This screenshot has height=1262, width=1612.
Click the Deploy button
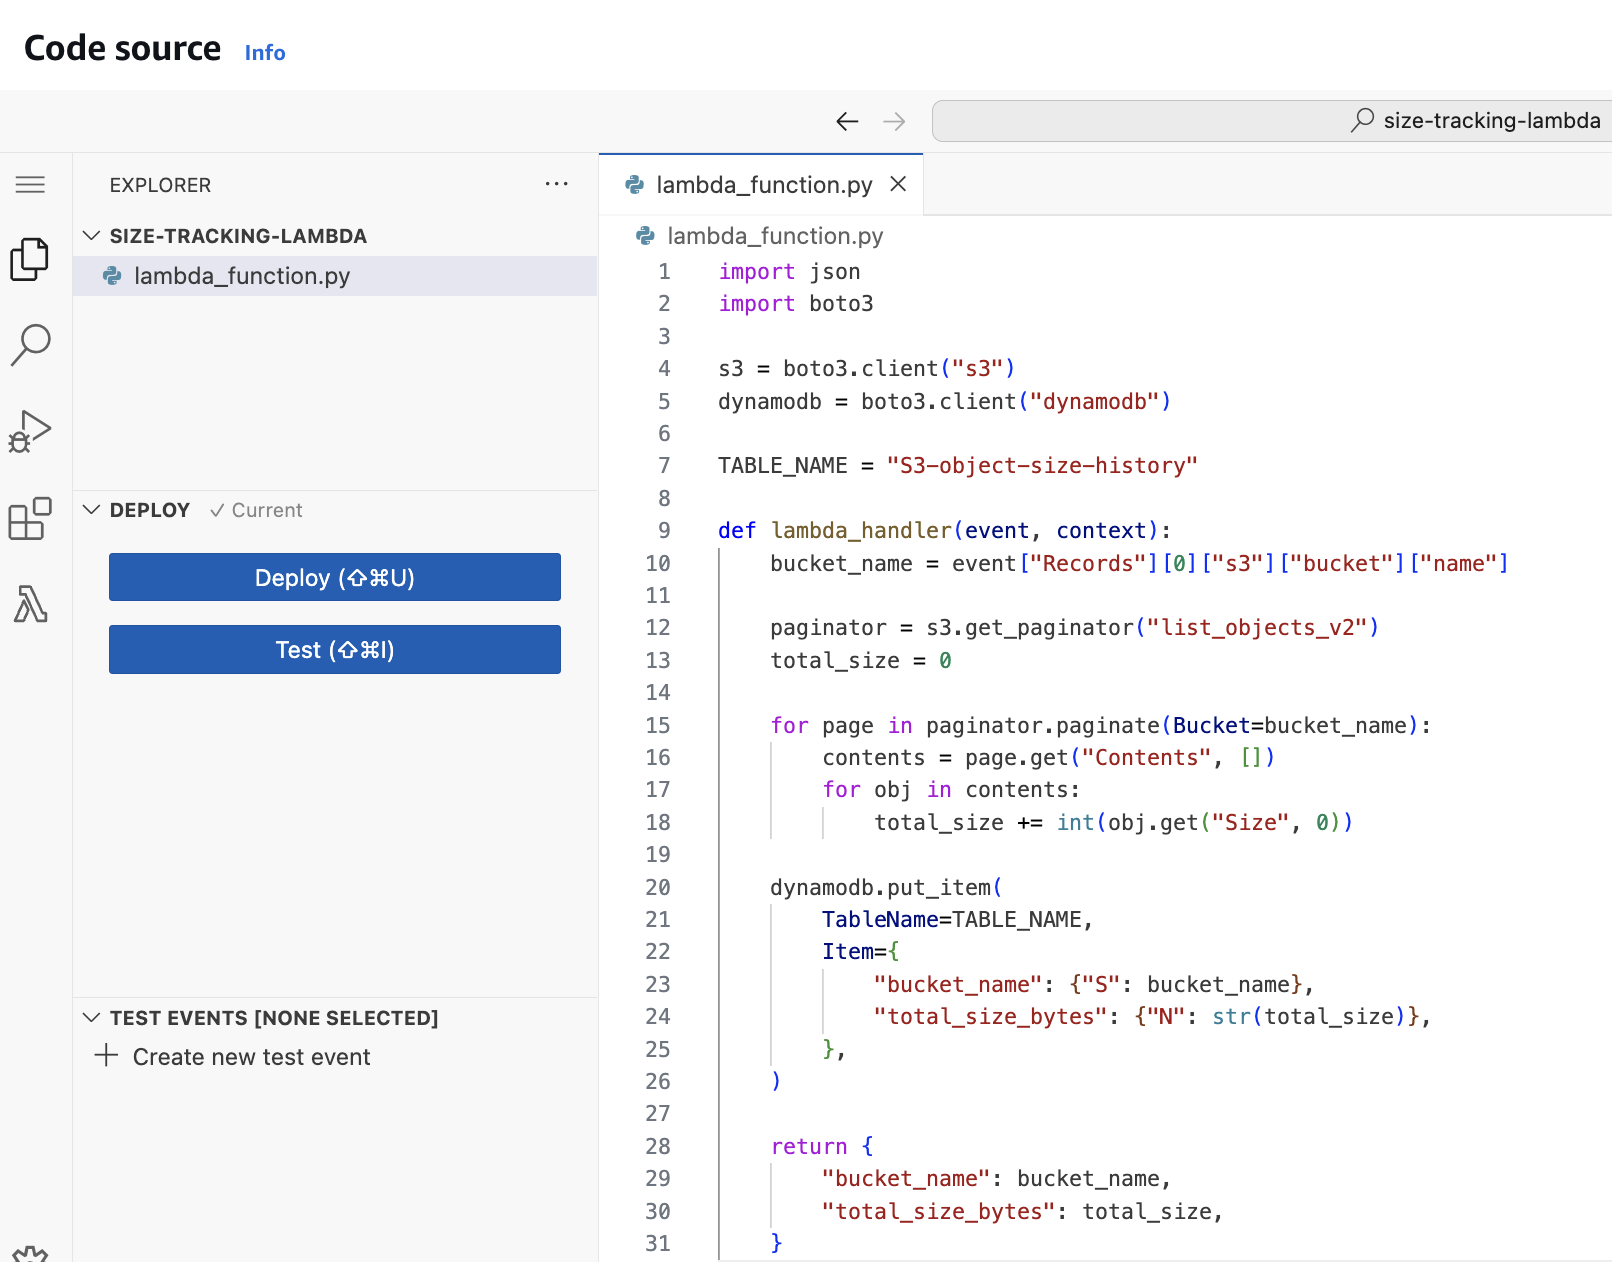click(334, 577)
